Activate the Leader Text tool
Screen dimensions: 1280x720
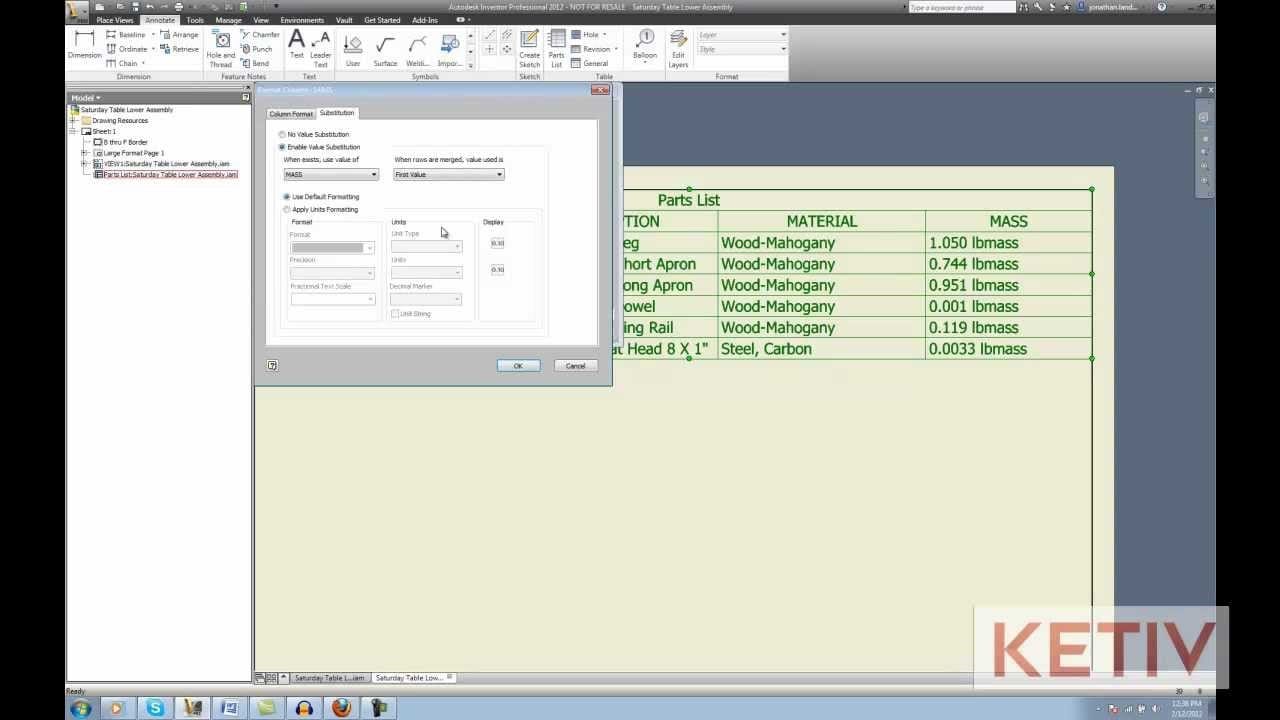(320, 49)
